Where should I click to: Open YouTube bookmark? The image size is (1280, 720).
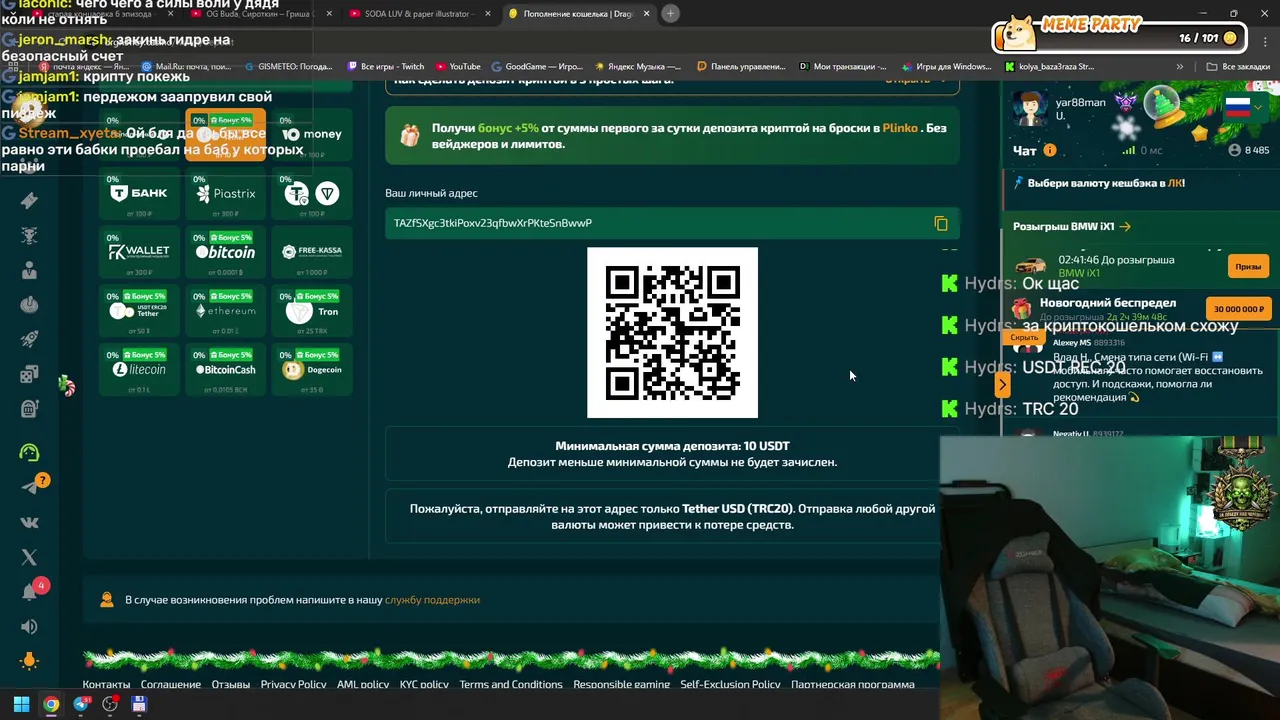coord(457,67)
